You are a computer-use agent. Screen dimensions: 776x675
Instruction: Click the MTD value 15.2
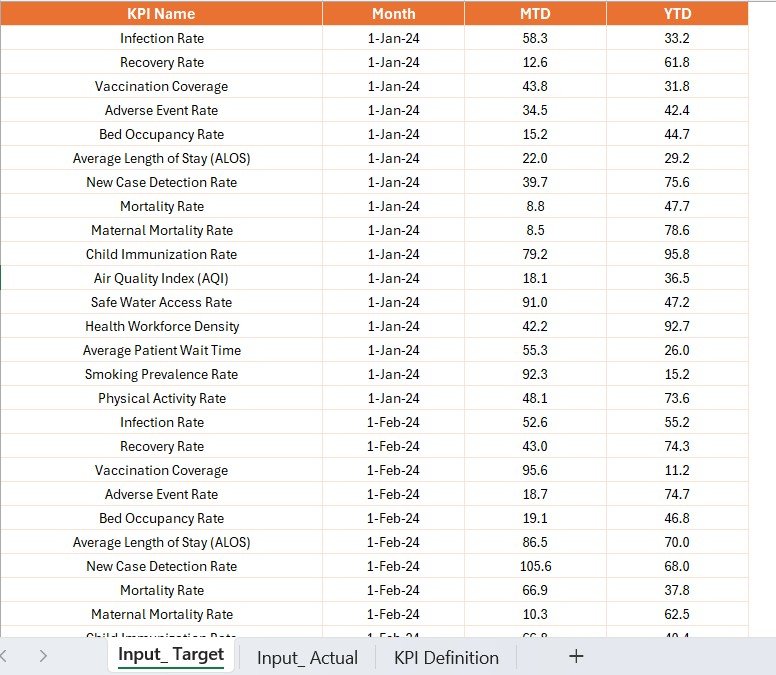(535, 134)
